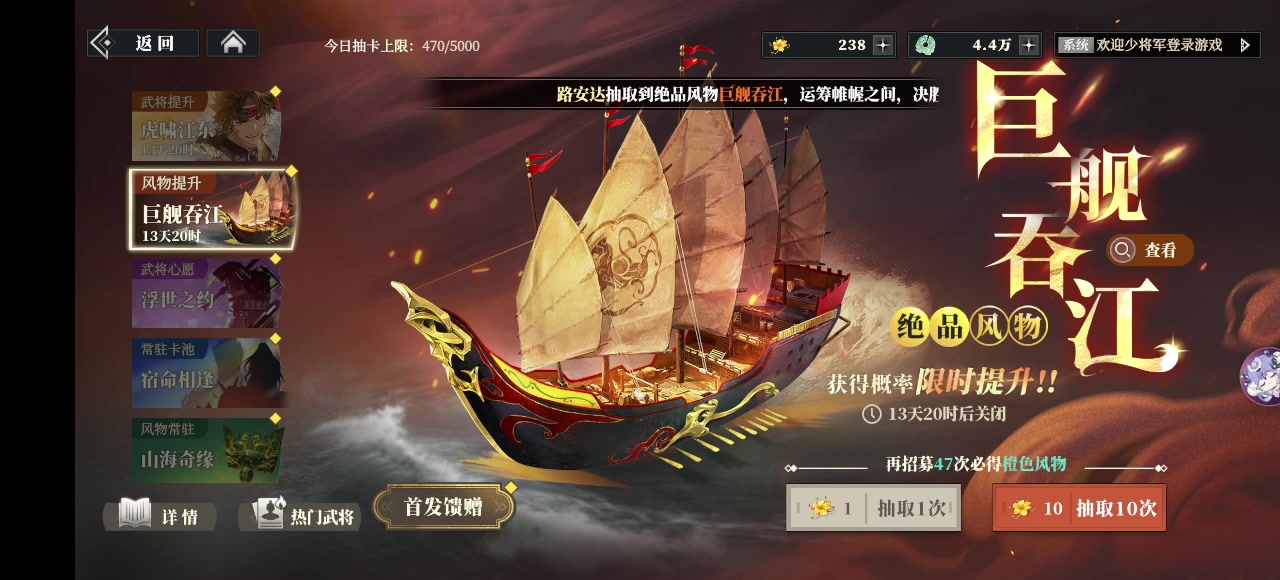Tap the home house icon
The image size is (1280, 580).
[233, 43]
